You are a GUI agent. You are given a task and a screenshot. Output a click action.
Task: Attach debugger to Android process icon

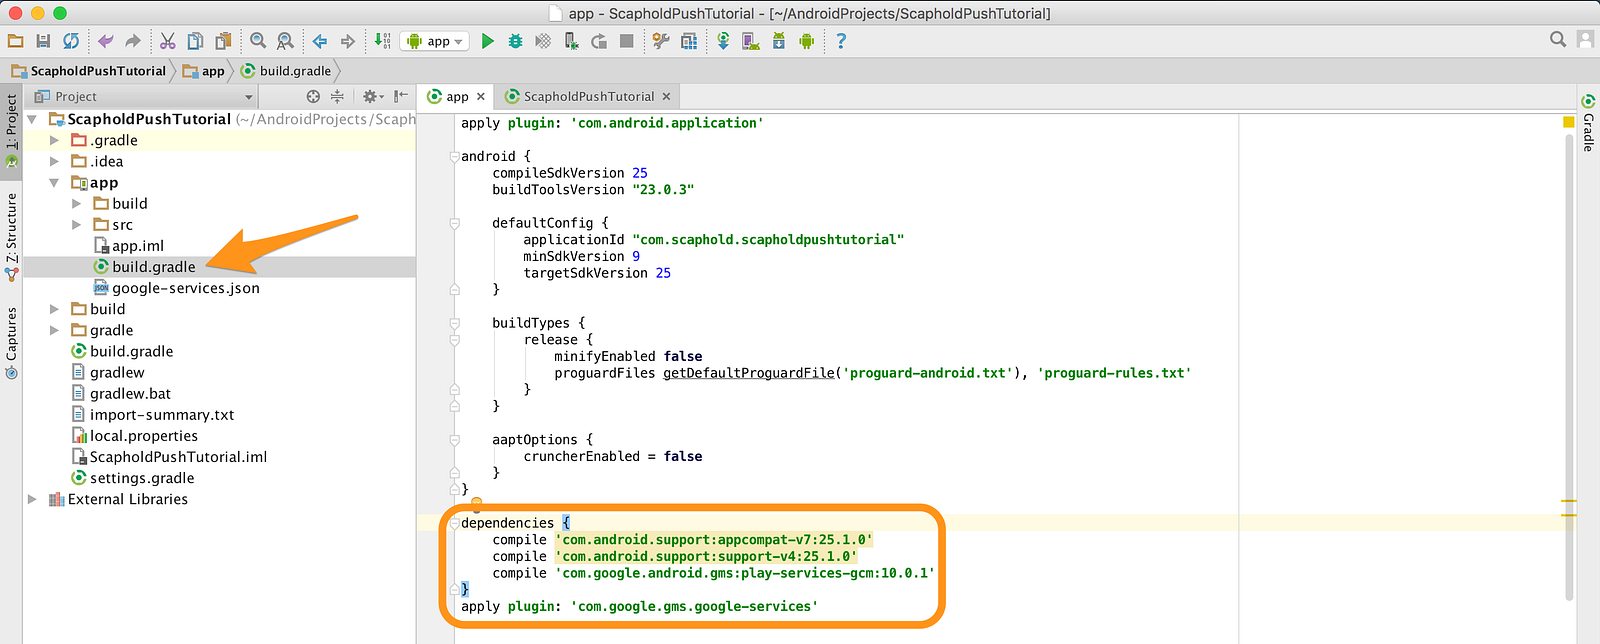click(x=571, y=41)
